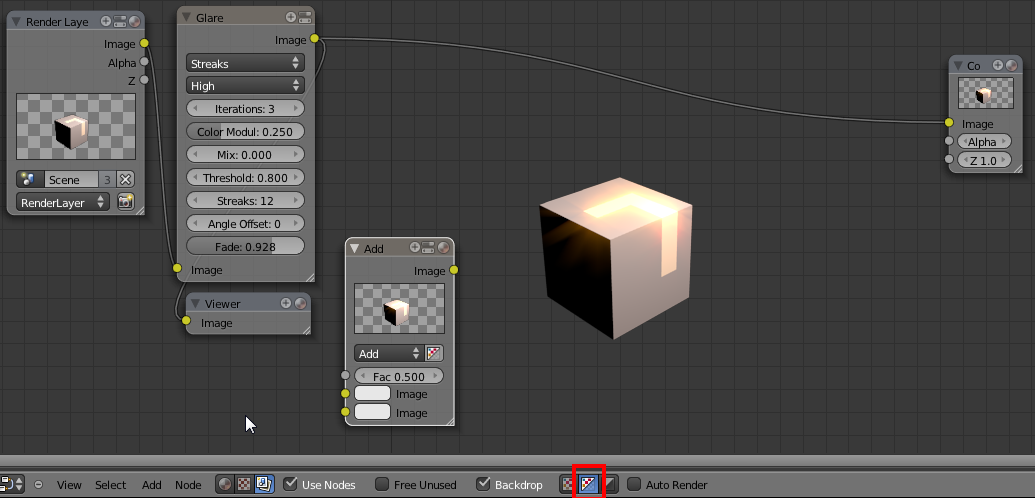The width and height of the screenshot is (1035, 498).
Task: Click Iterations: 3 field
Action: pos(245,108)
